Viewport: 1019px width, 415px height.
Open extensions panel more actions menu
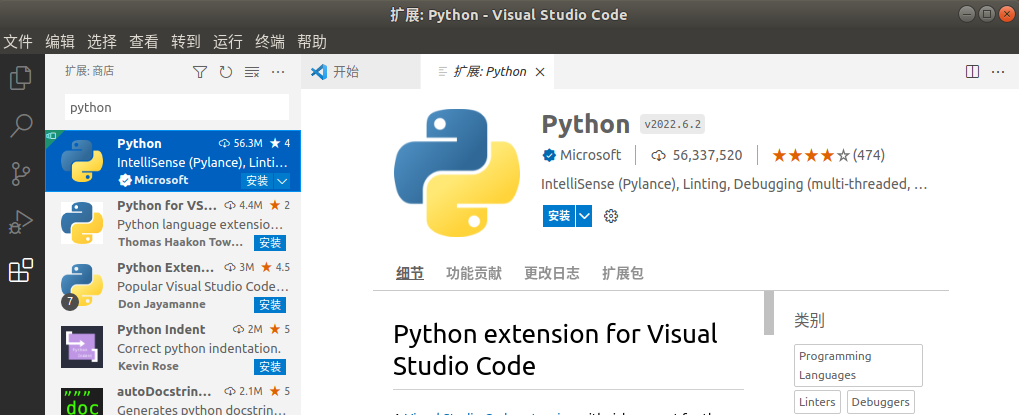(x=279, y=72)
